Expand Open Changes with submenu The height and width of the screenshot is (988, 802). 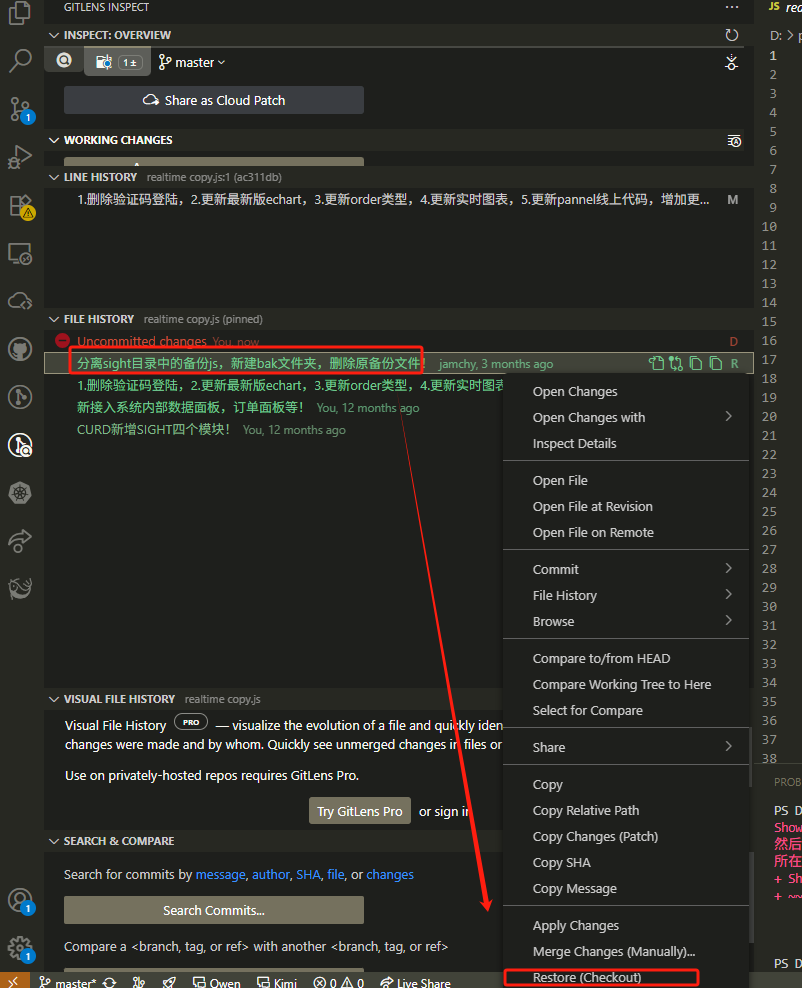(626, 417)
